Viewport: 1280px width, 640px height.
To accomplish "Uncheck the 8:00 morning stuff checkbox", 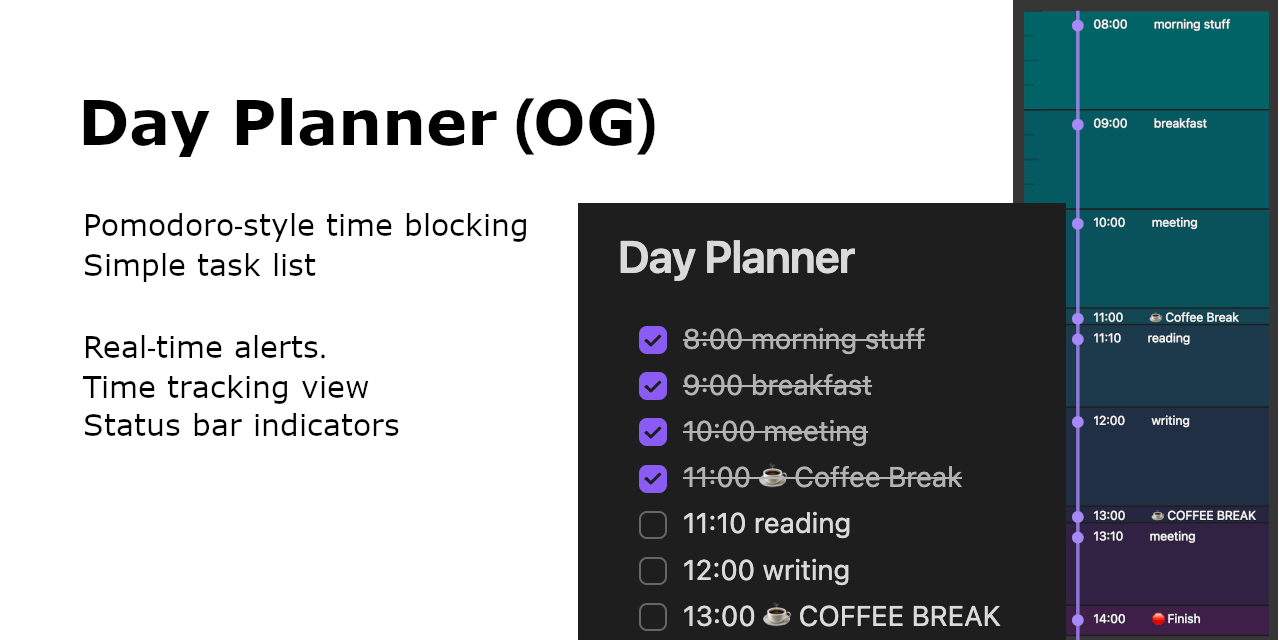I will click(653, 340).
